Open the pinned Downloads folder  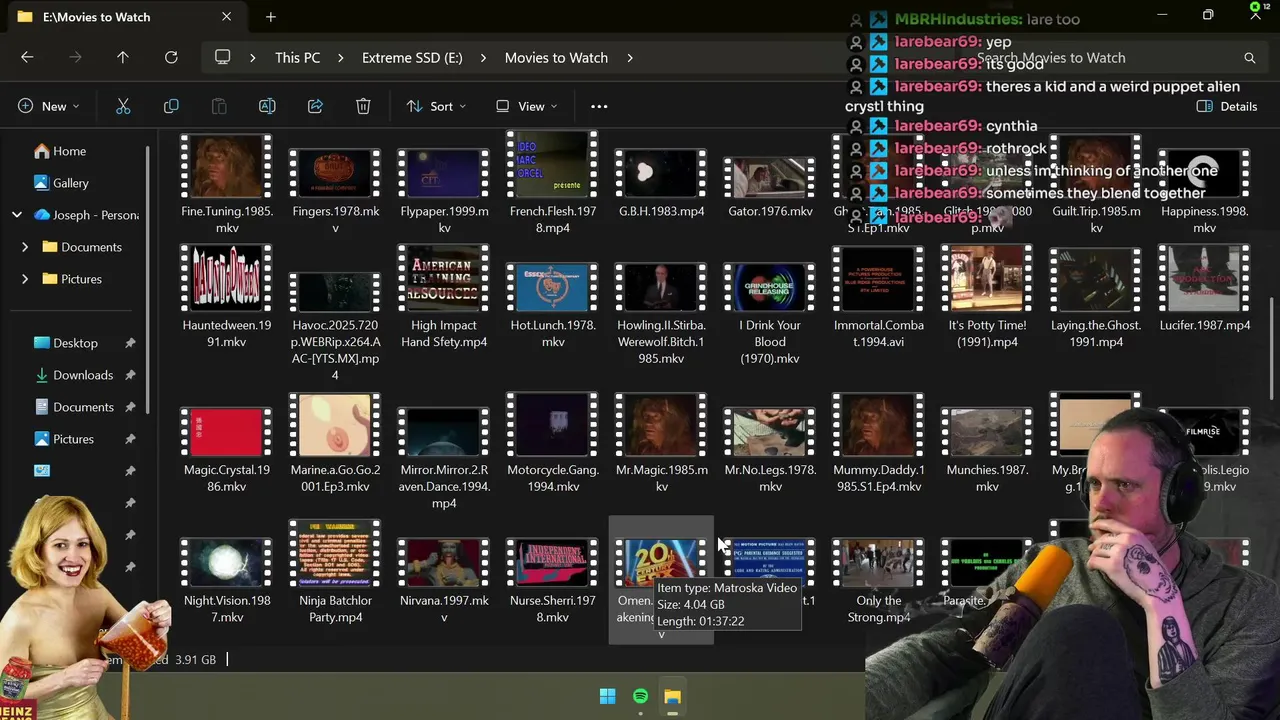click(x=73, y=375)
